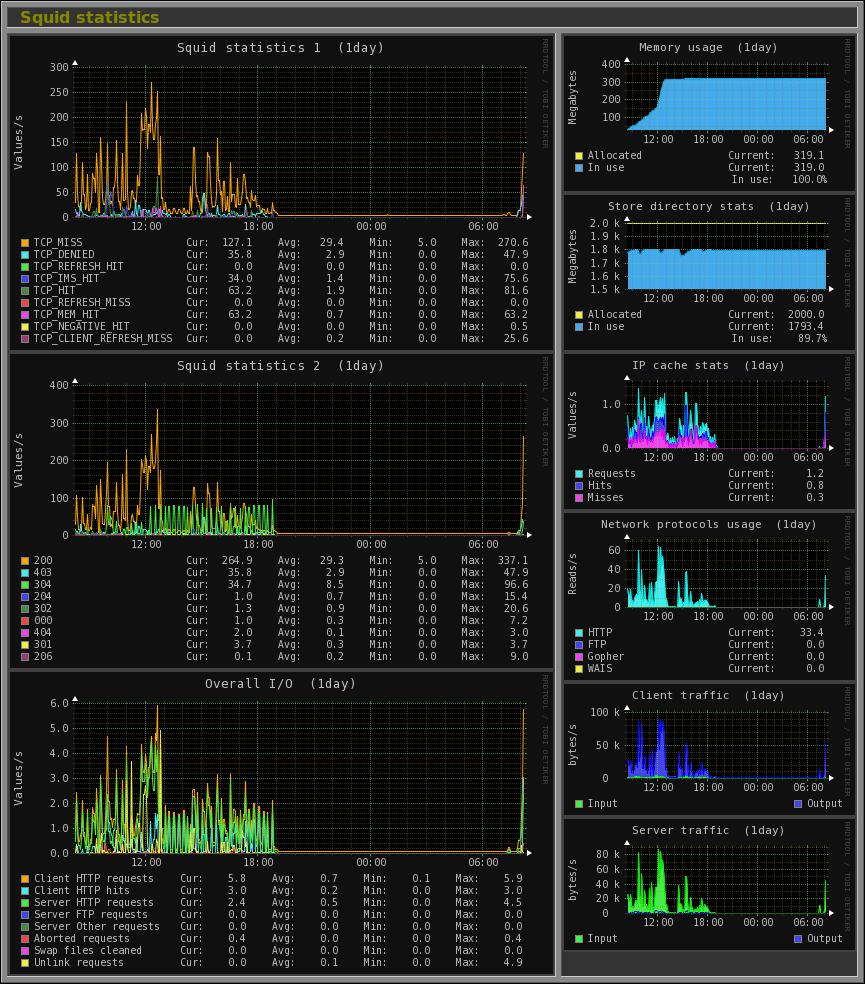Screen dimensions: 865x984
Task: Click the "Server FTP requests" legend label
Action: tap(91, 914)
